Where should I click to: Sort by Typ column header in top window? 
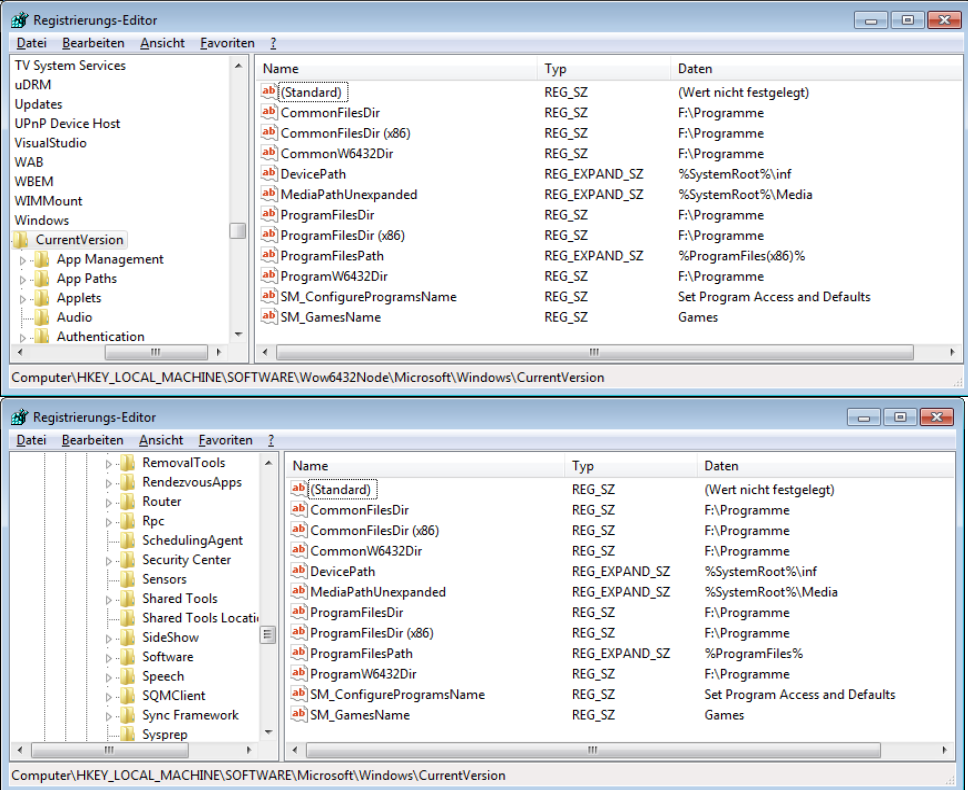click(604, 69)
